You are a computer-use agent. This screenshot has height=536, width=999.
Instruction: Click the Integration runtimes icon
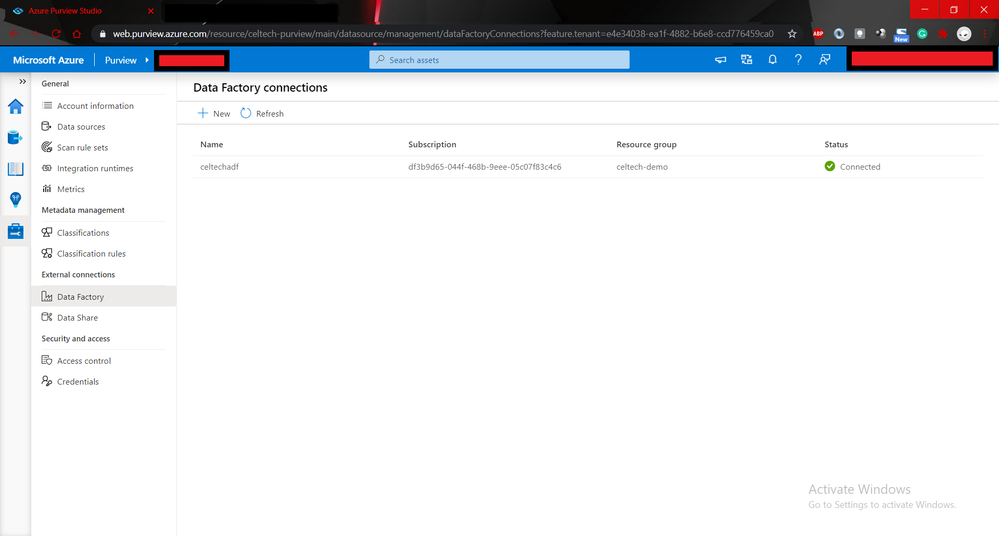47,168
